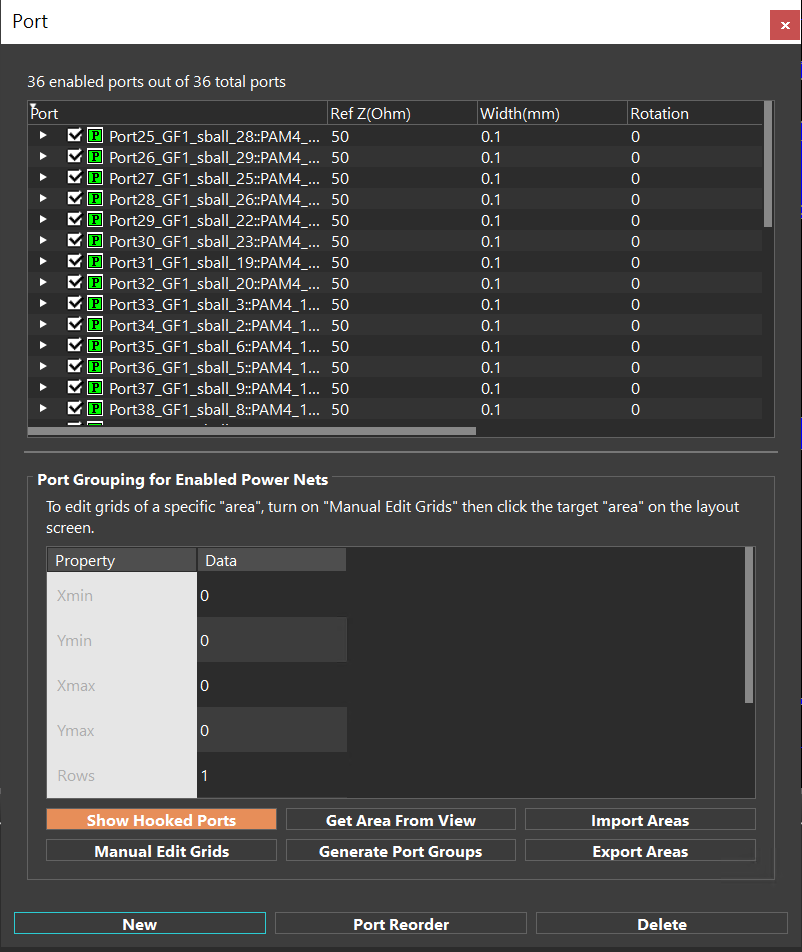Viewport: 802px width, 952px height.
Task: Disable the Port32_GF1_sball_20 checkbox
Action: [75, 282]
